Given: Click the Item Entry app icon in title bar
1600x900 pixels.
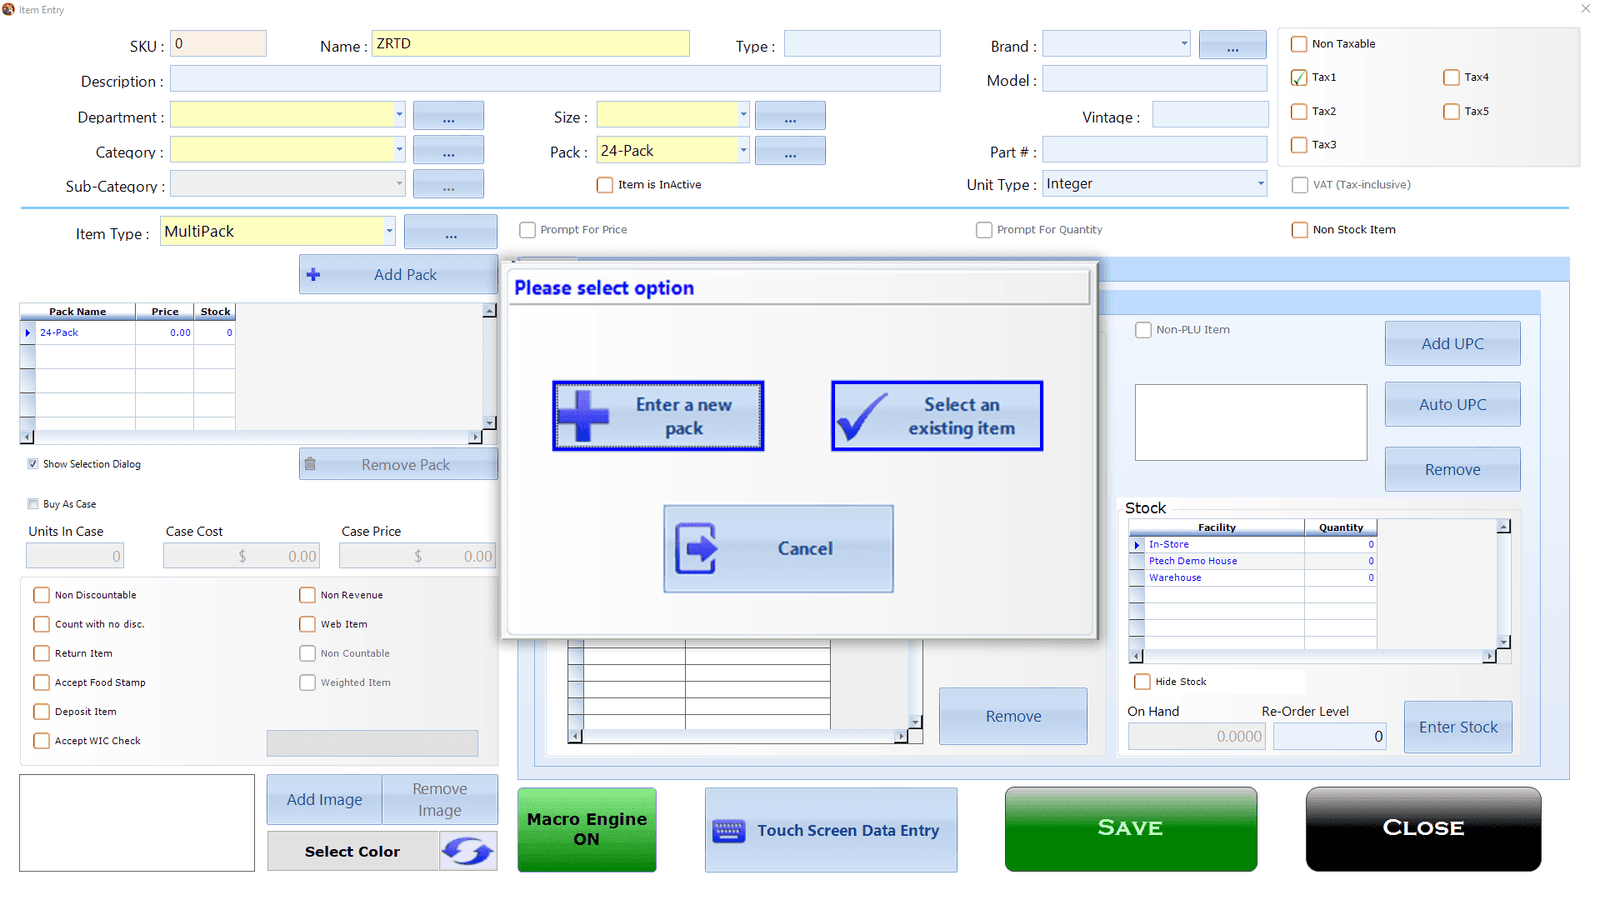Looking at the screenshot, I should pyautogui.click(x=9, y=9).
